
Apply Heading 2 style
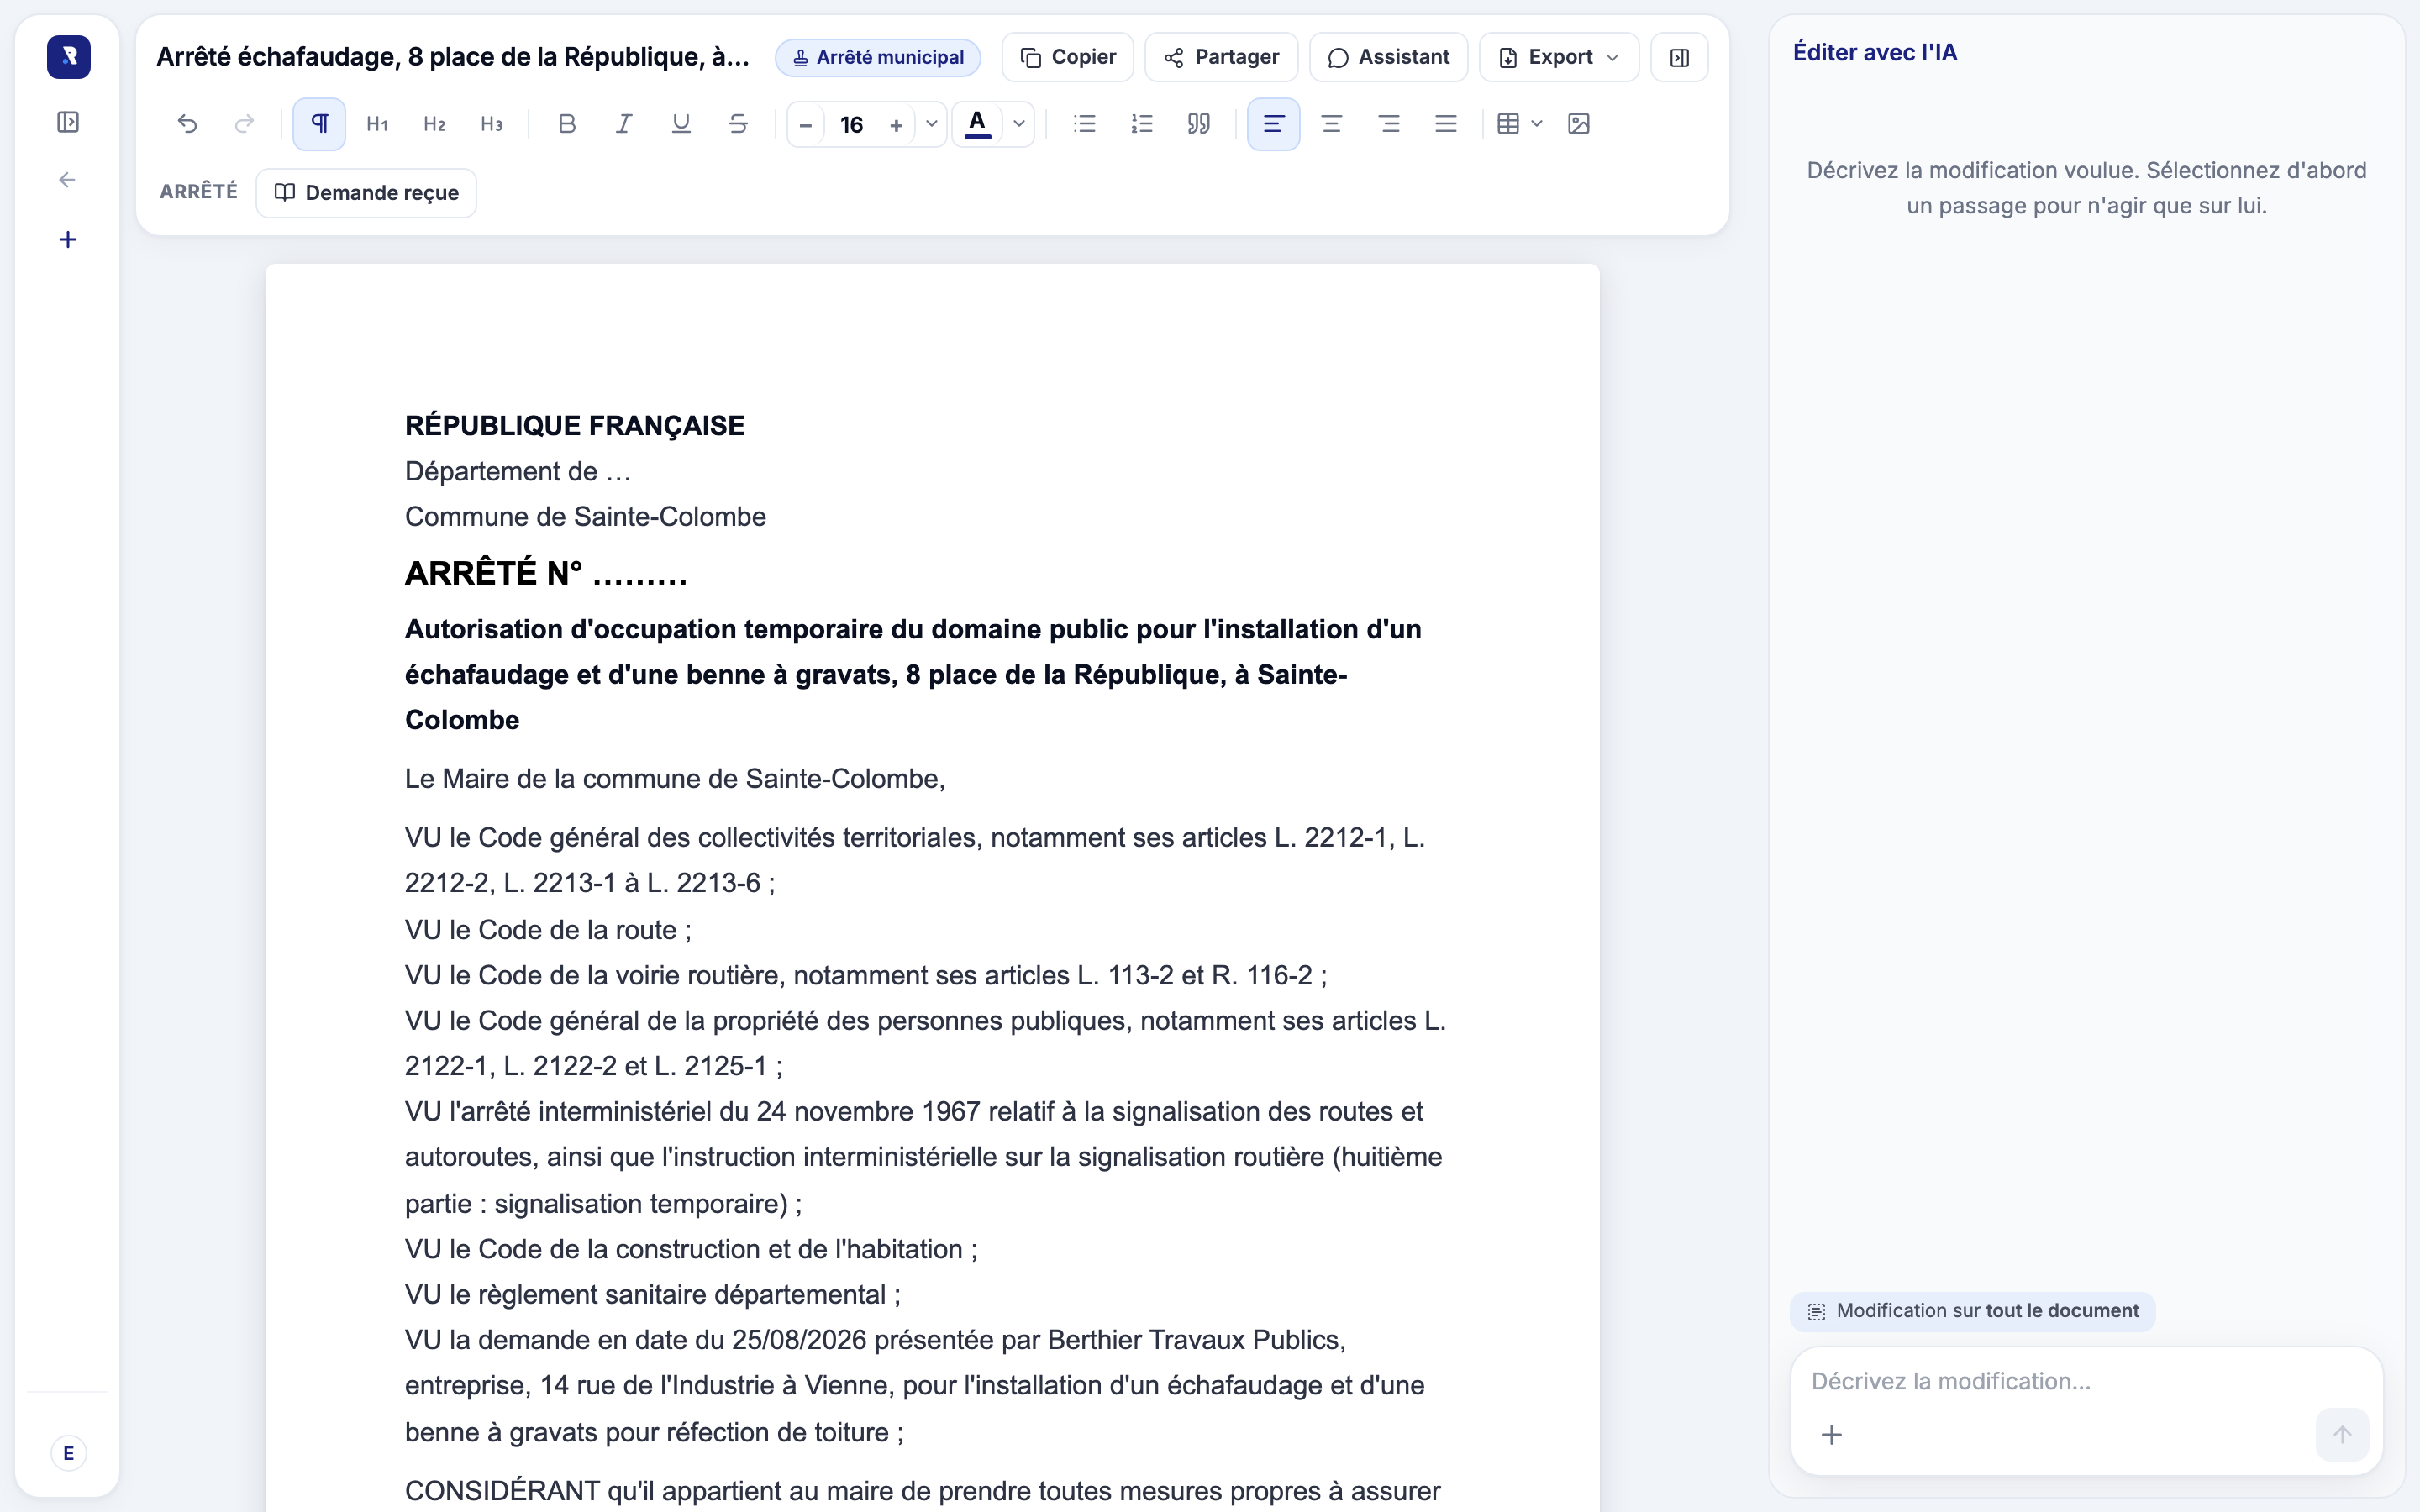[434, 124]
